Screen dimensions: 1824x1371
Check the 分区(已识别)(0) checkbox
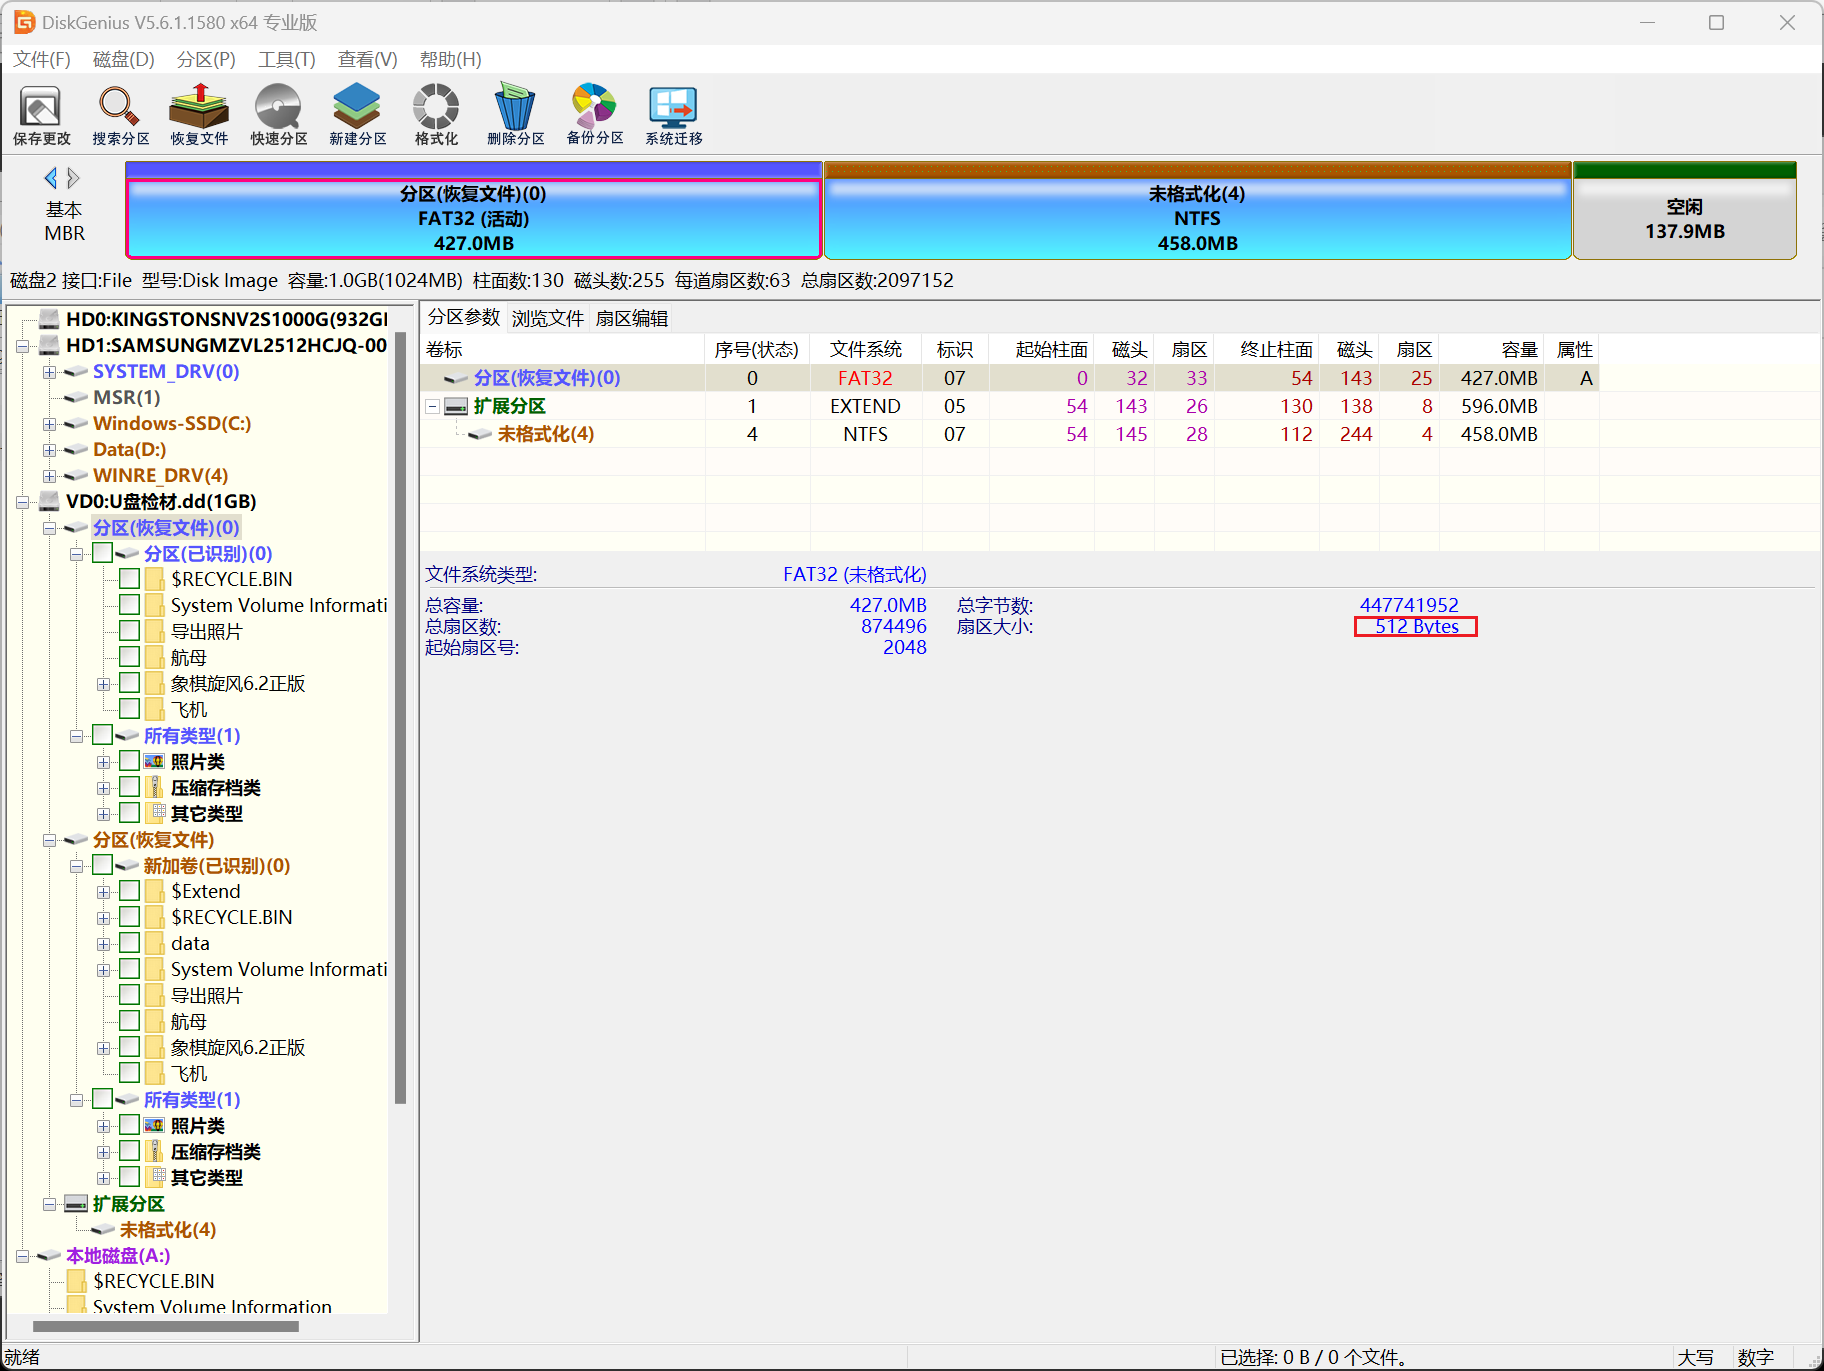102,553
